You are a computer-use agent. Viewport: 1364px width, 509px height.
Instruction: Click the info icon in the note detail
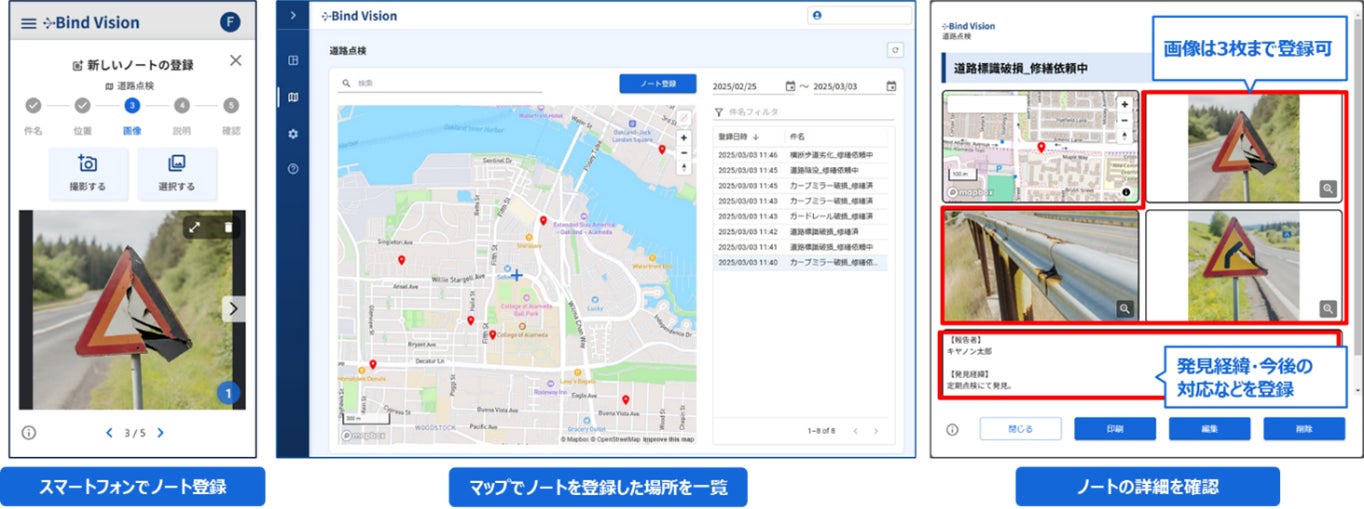coord(951,429)
